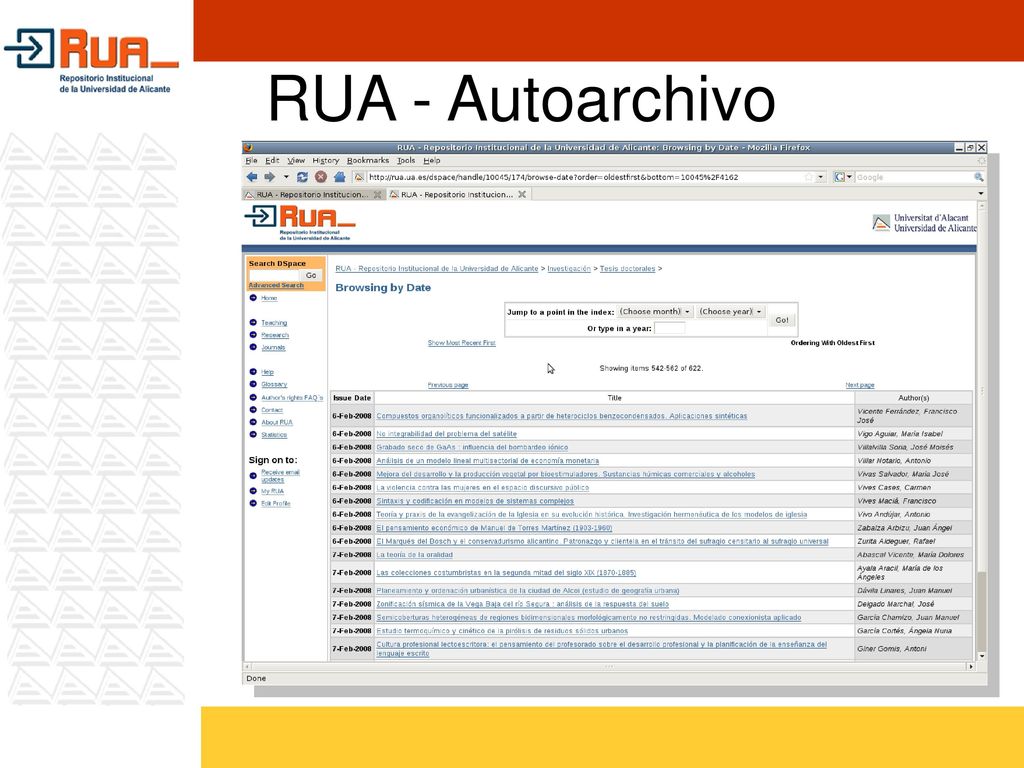
Task: Click the search magnifier icon
Action: pos(978,177)
